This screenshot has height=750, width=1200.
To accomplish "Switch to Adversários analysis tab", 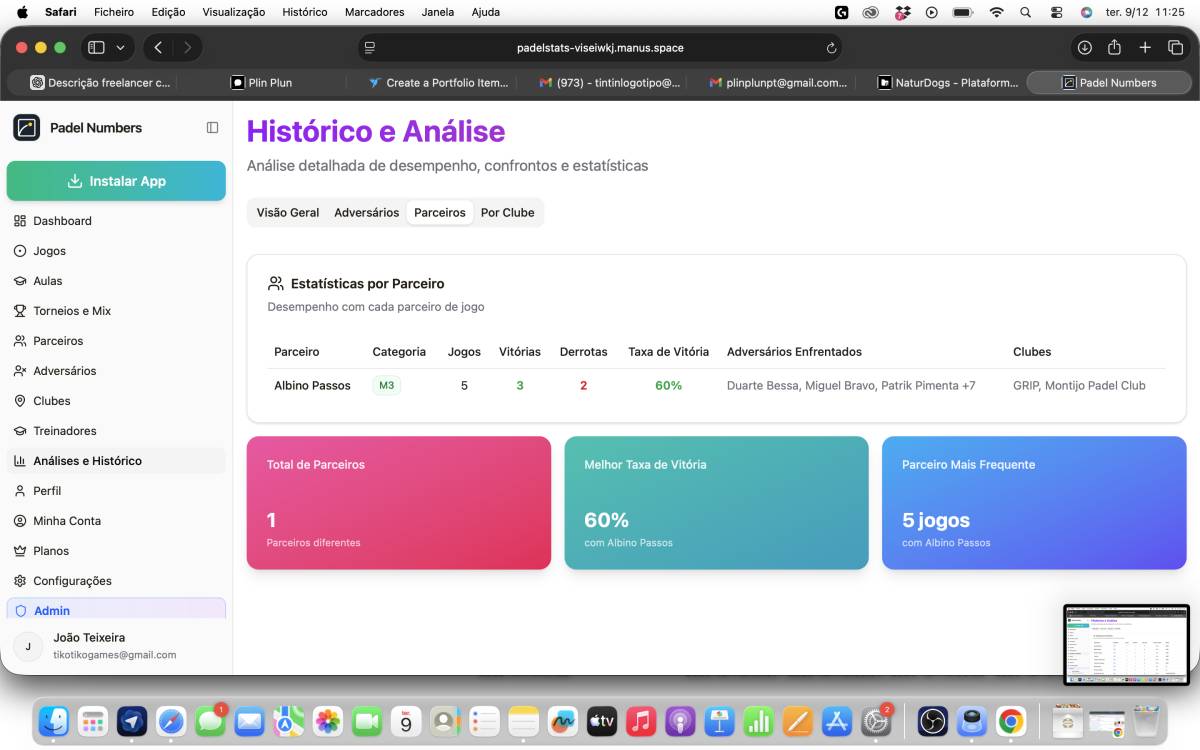I will [x=366, y=213].
